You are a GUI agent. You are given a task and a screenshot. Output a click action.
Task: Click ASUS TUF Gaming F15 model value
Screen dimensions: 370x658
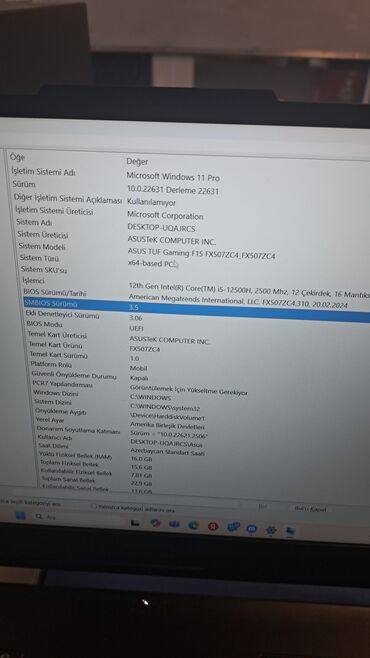click(x=202, y=253)
